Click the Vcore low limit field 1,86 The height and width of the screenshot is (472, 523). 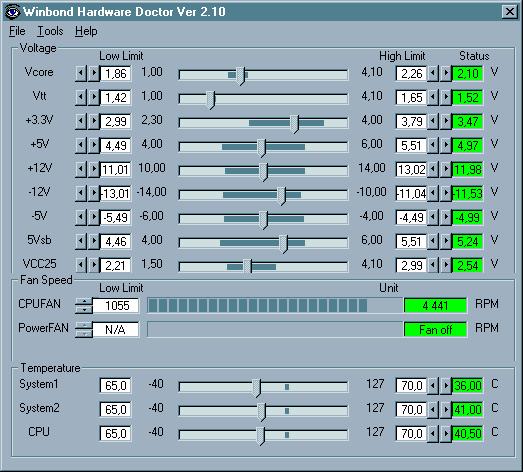tap(115, 74)
